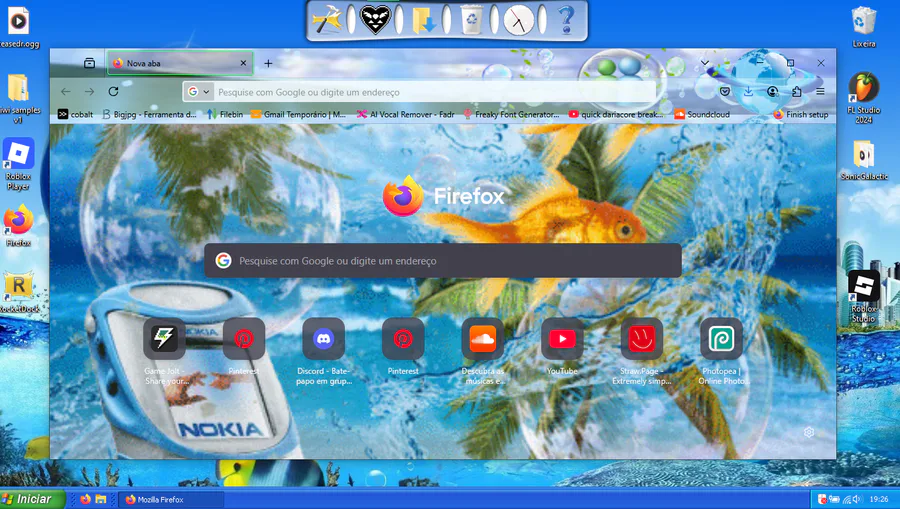Open the Soundcloud bookmark
This screenshot has width=900, height=509.
click(702, 114)
